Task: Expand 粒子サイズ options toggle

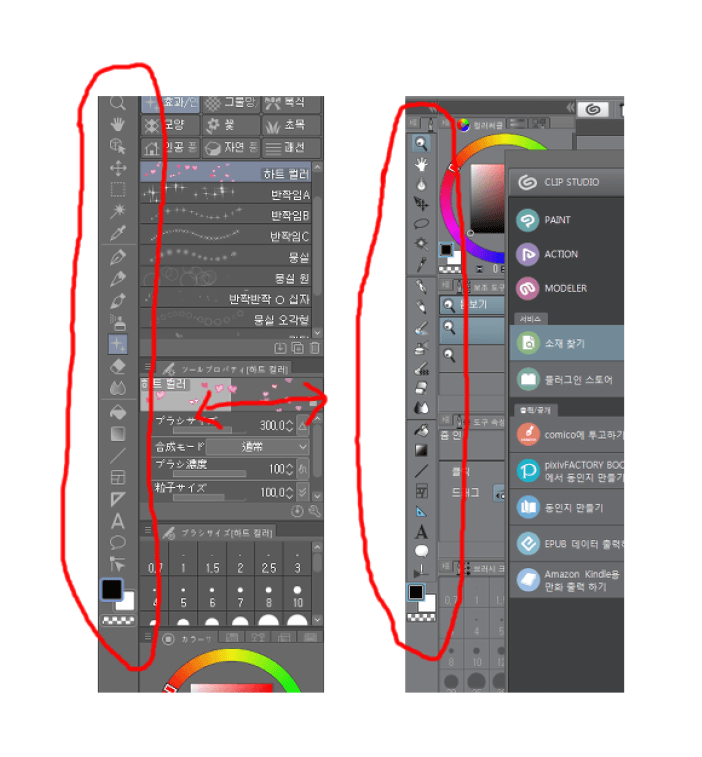Action: pos(303,492)
